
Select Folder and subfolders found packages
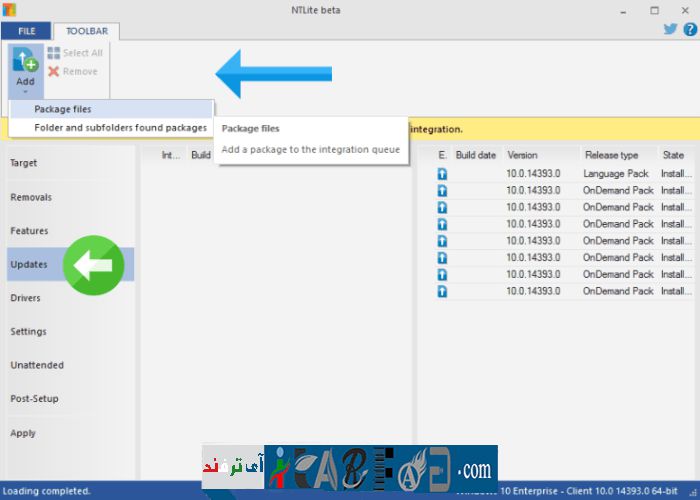pos(120,128)
